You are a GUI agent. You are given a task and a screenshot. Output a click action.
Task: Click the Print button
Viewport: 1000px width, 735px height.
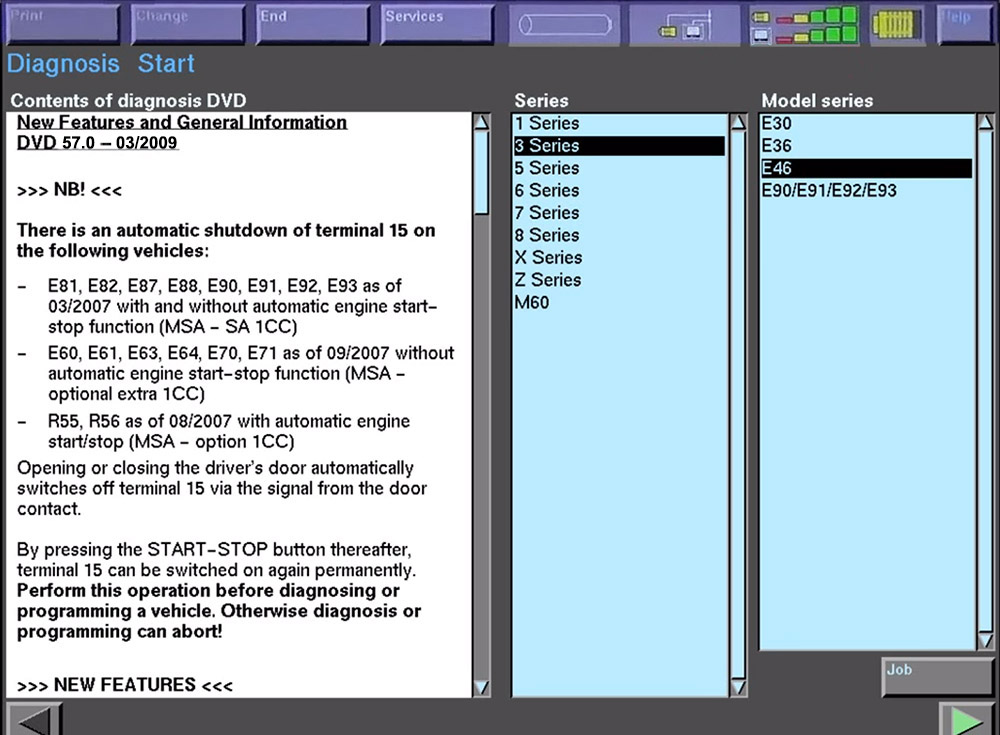pos(62,24)
